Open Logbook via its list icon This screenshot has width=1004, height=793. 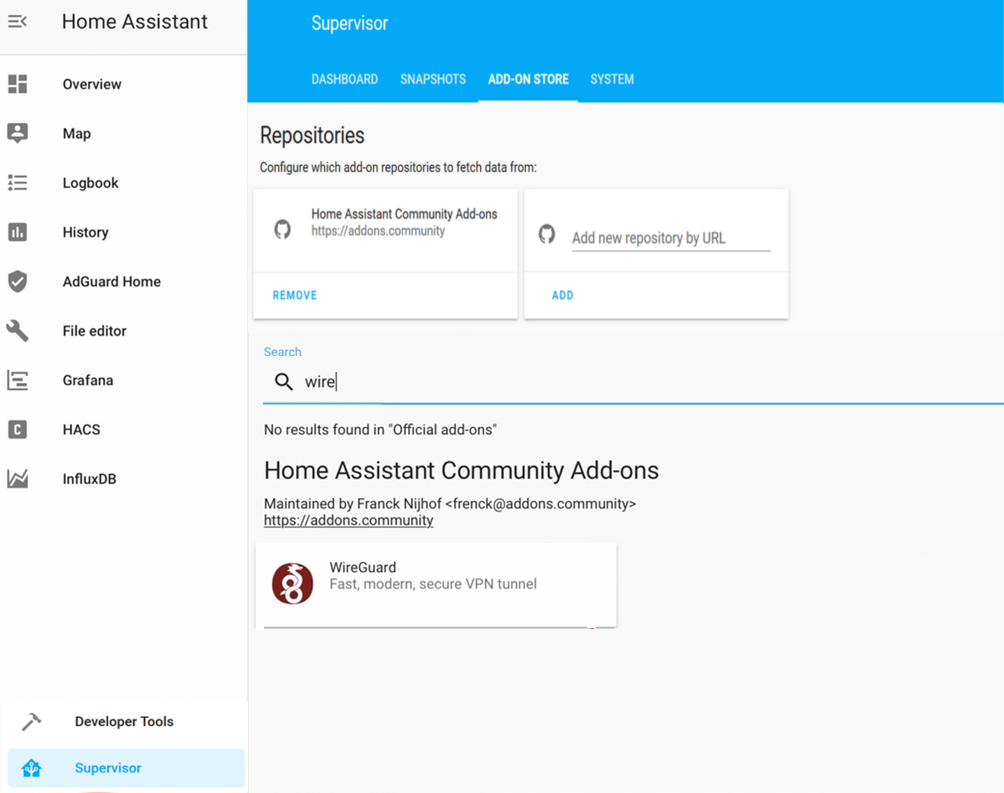click(x=18, y=183)
